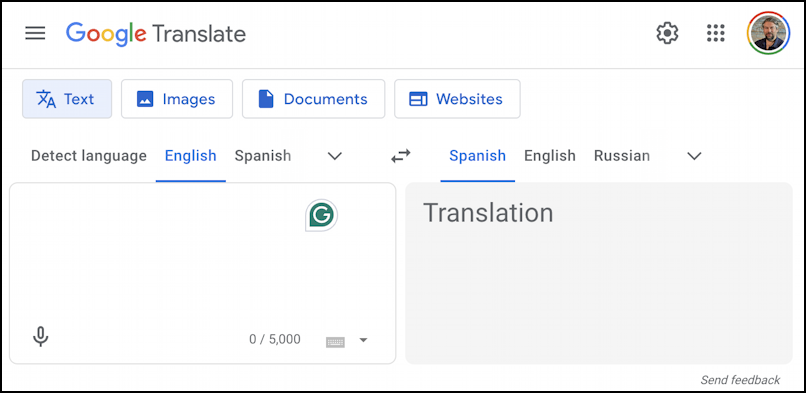Open the Google account profile picture
The image size is (806, 393).
(768, 33)
